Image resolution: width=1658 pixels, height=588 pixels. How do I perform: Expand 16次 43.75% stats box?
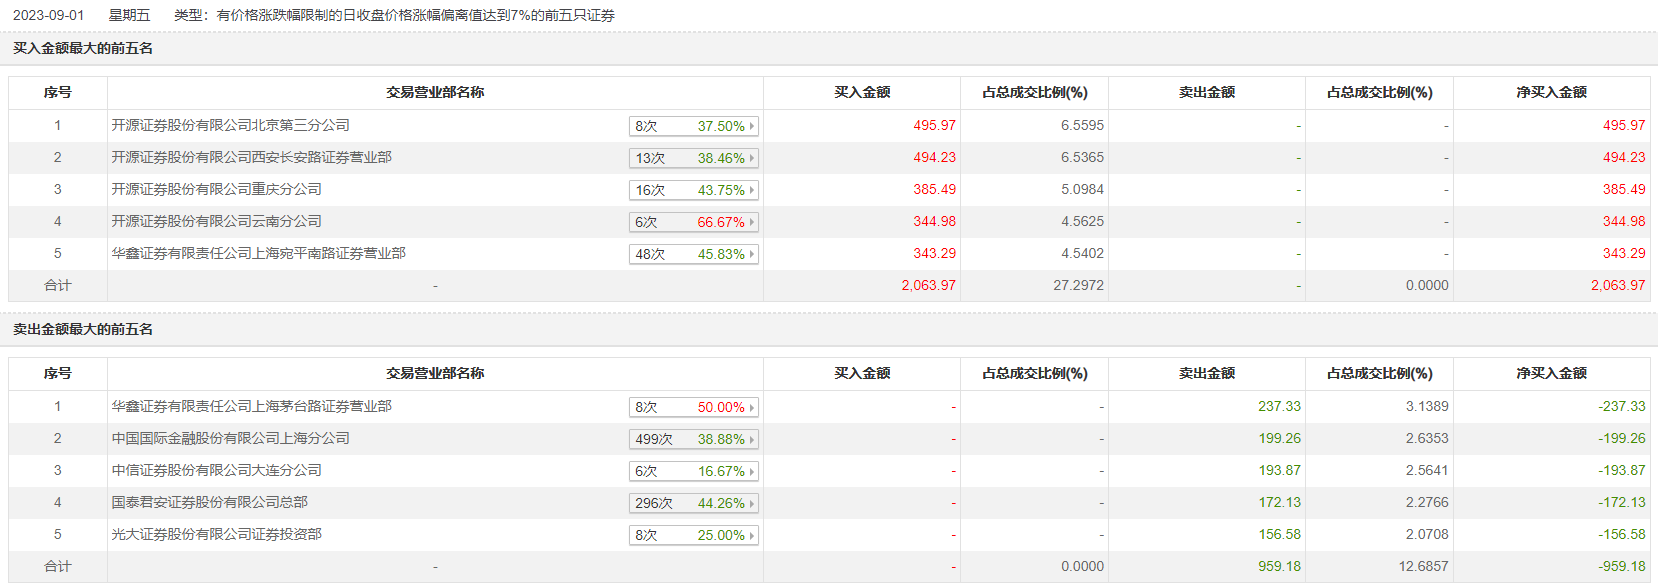(694, 190)
